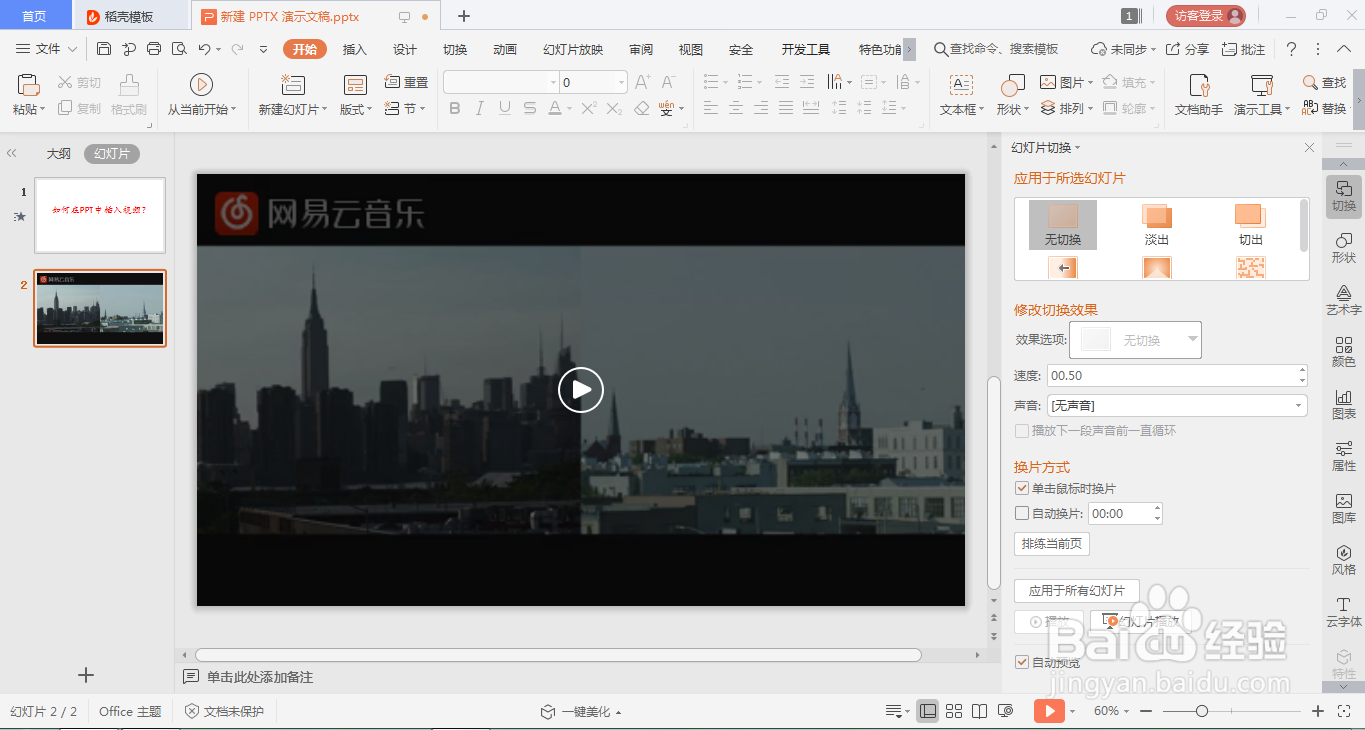The image size is (1365, 730).
Task: Click the Print icon in quick access toolbar
Action: pyautogui.click(x=153, y=49)
